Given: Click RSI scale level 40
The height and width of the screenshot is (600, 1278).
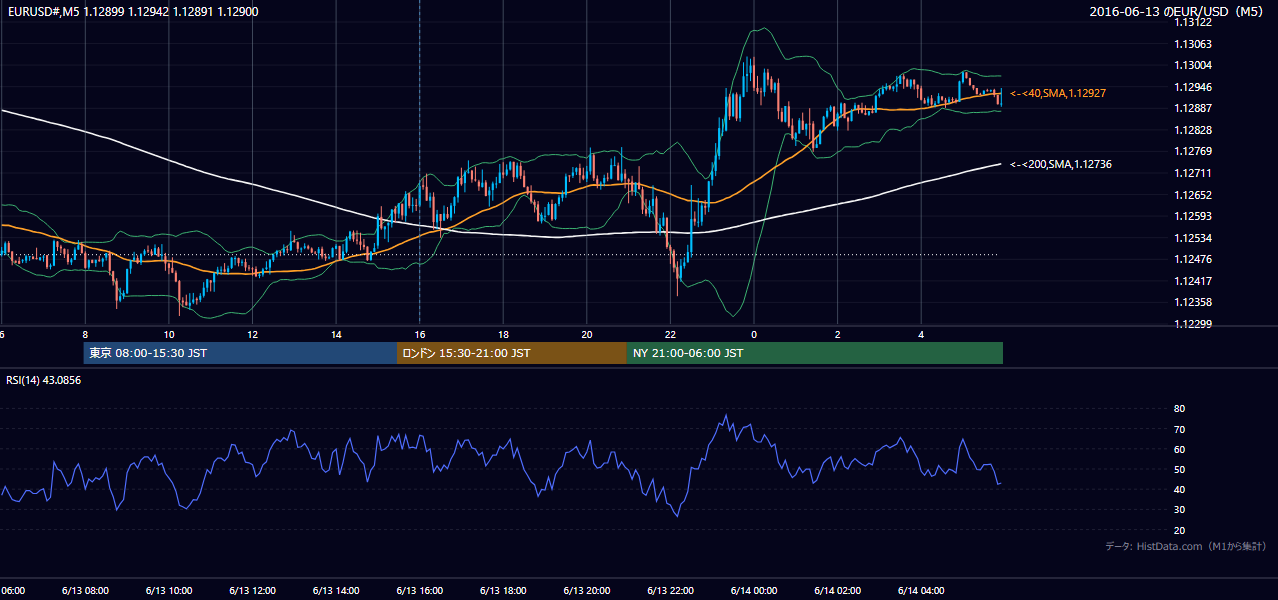Looking at the screenshot, I should point(1179,489).
